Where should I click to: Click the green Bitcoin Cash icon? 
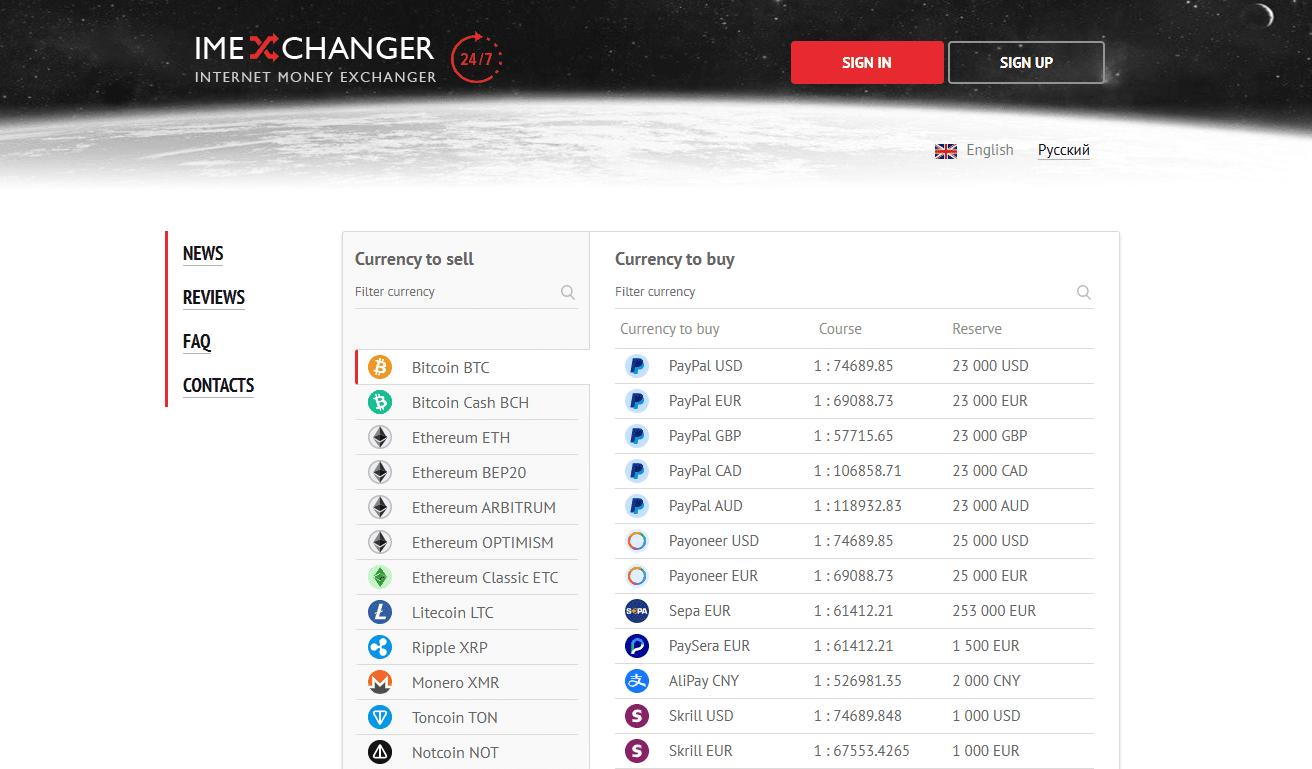point(380,402)
